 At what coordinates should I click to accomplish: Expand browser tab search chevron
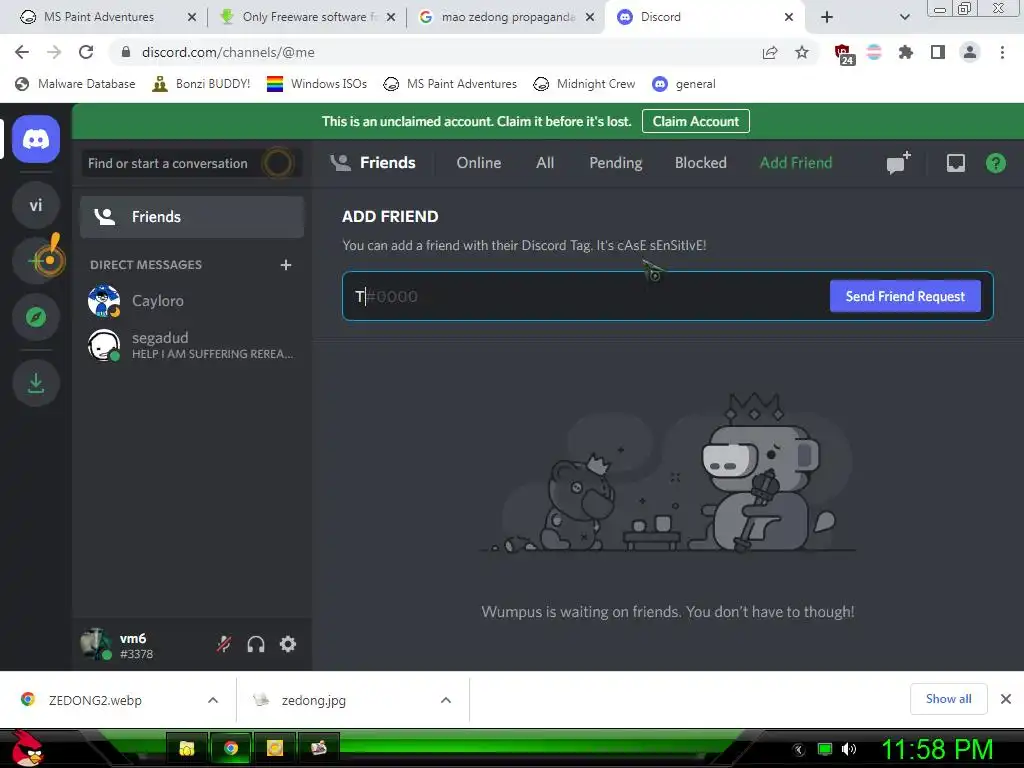coord(904,17)
